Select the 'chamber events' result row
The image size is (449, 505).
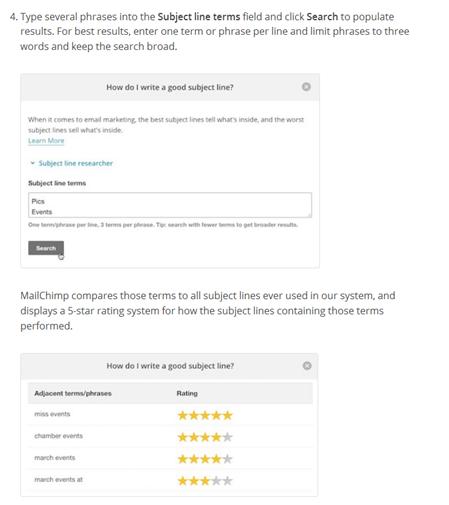tap(170, 436)
